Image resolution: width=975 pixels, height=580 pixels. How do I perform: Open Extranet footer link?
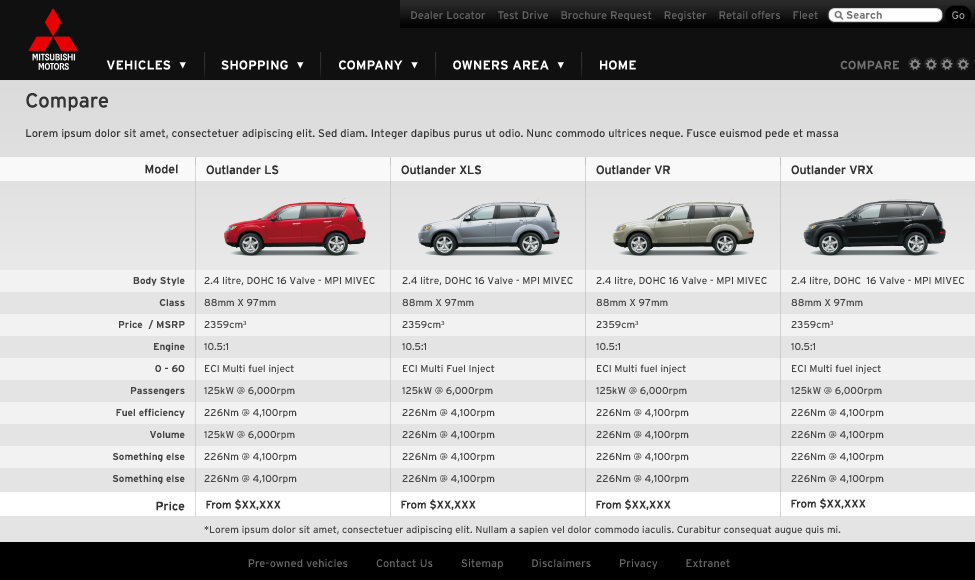tap(708, 563)
